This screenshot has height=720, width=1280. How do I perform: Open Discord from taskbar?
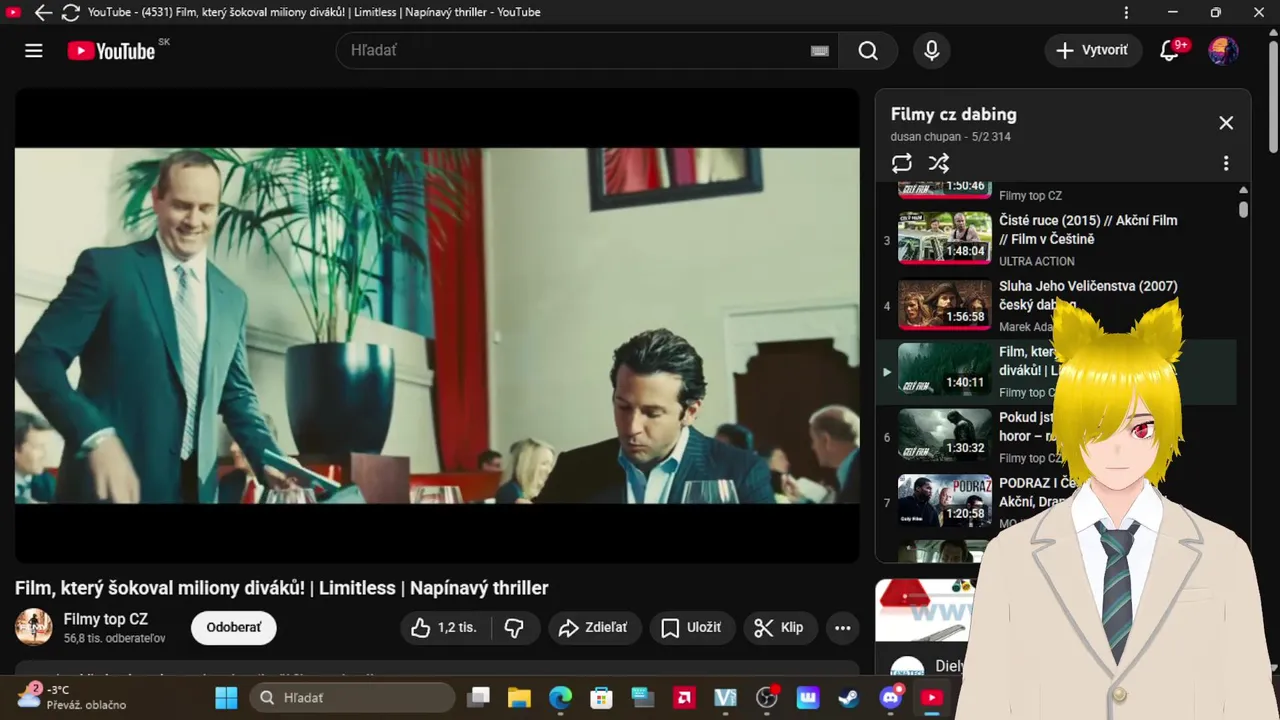pos(890,698)
